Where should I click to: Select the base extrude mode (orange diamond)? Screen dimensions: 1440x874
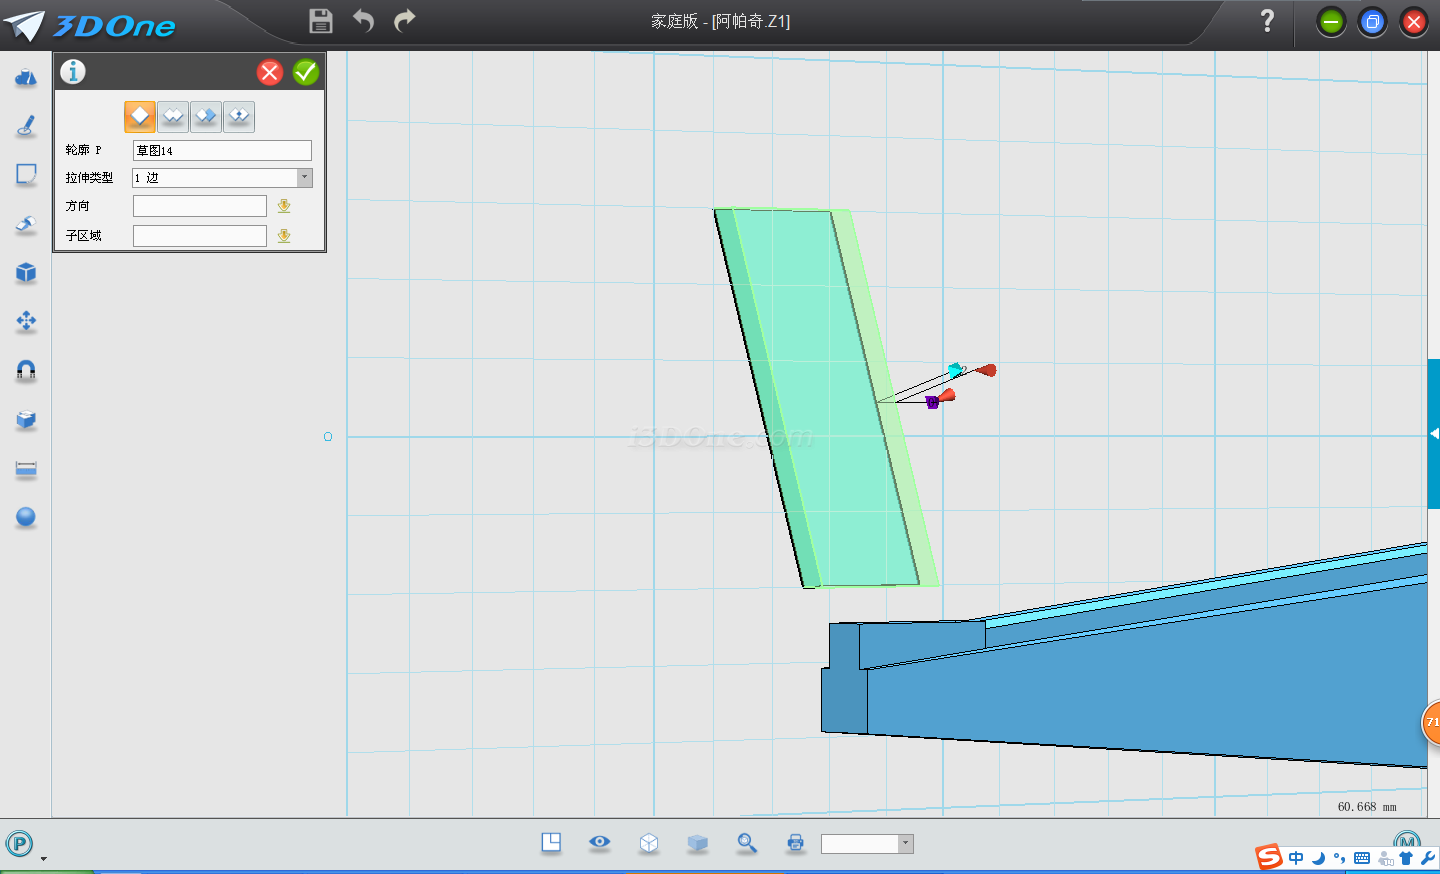(x=140, y=117)
